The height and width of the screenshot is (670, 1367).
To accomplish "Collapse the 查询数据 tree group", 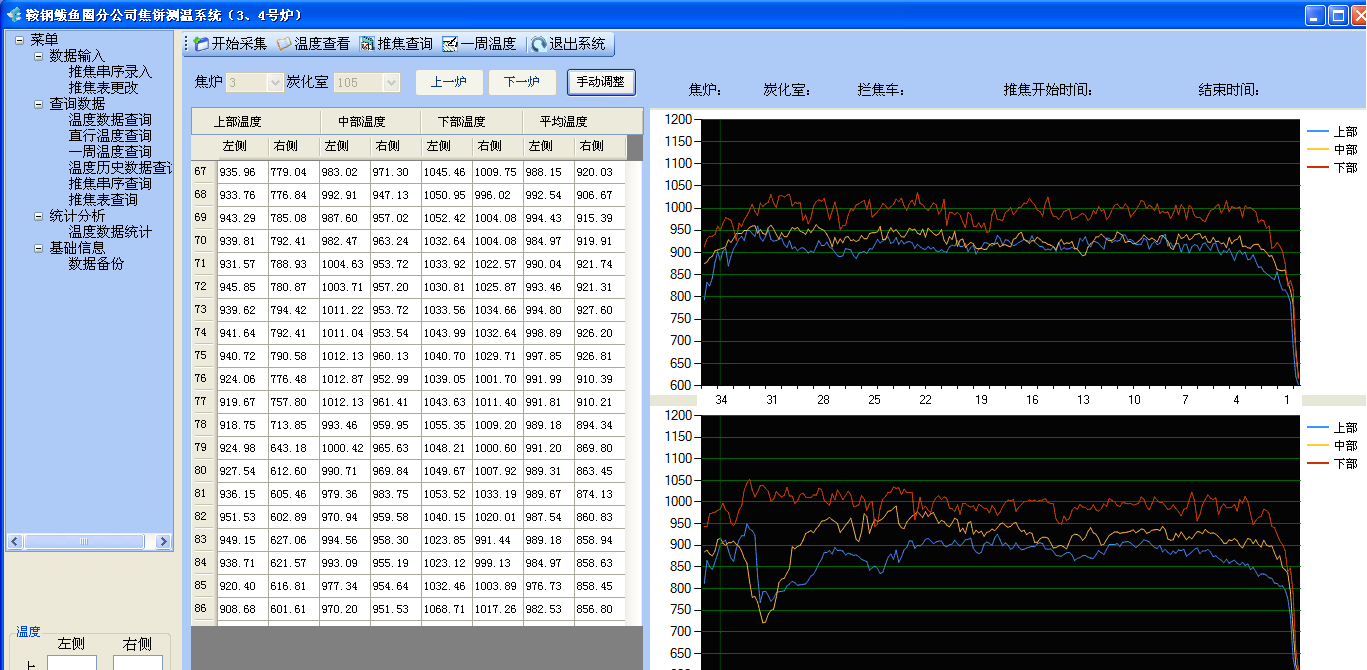I will pos(39,104).
